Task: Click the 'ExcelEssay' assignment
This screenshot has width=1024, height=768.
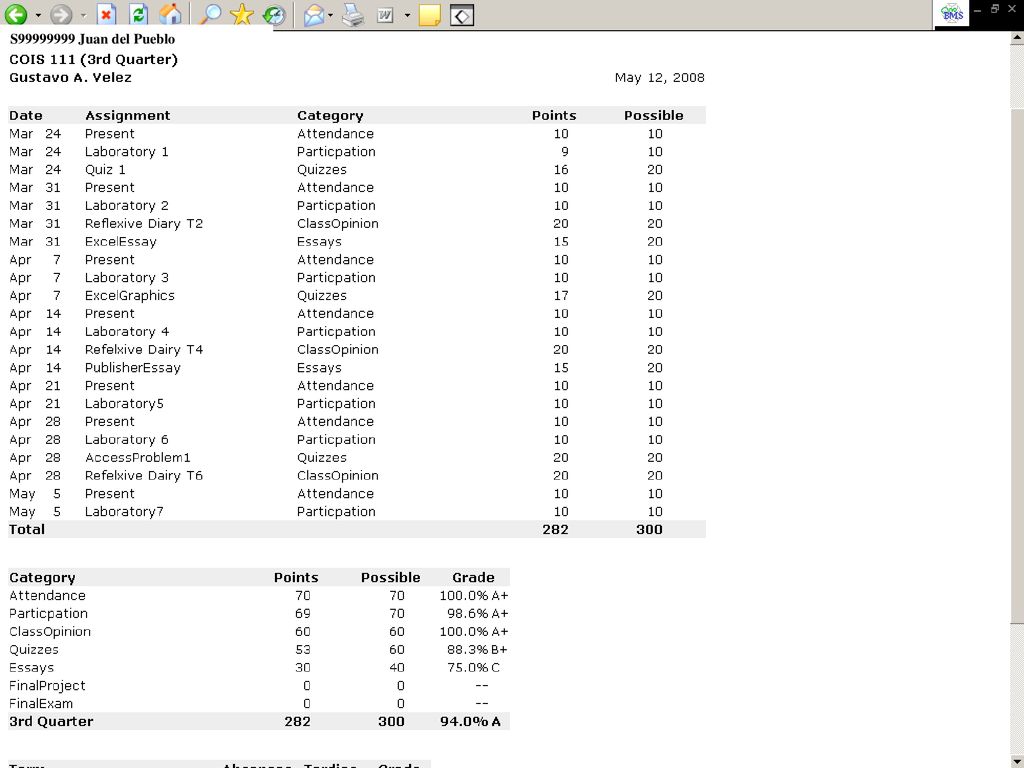Action: tap(121, 242)
